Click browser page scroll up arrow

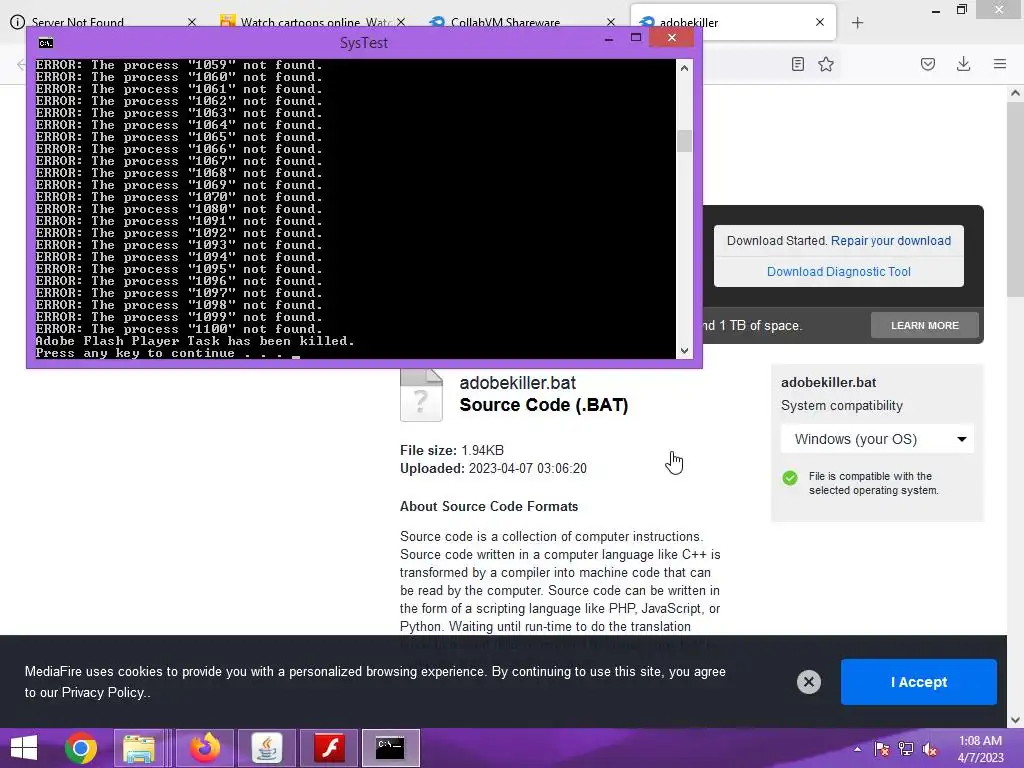[1015, 93]
